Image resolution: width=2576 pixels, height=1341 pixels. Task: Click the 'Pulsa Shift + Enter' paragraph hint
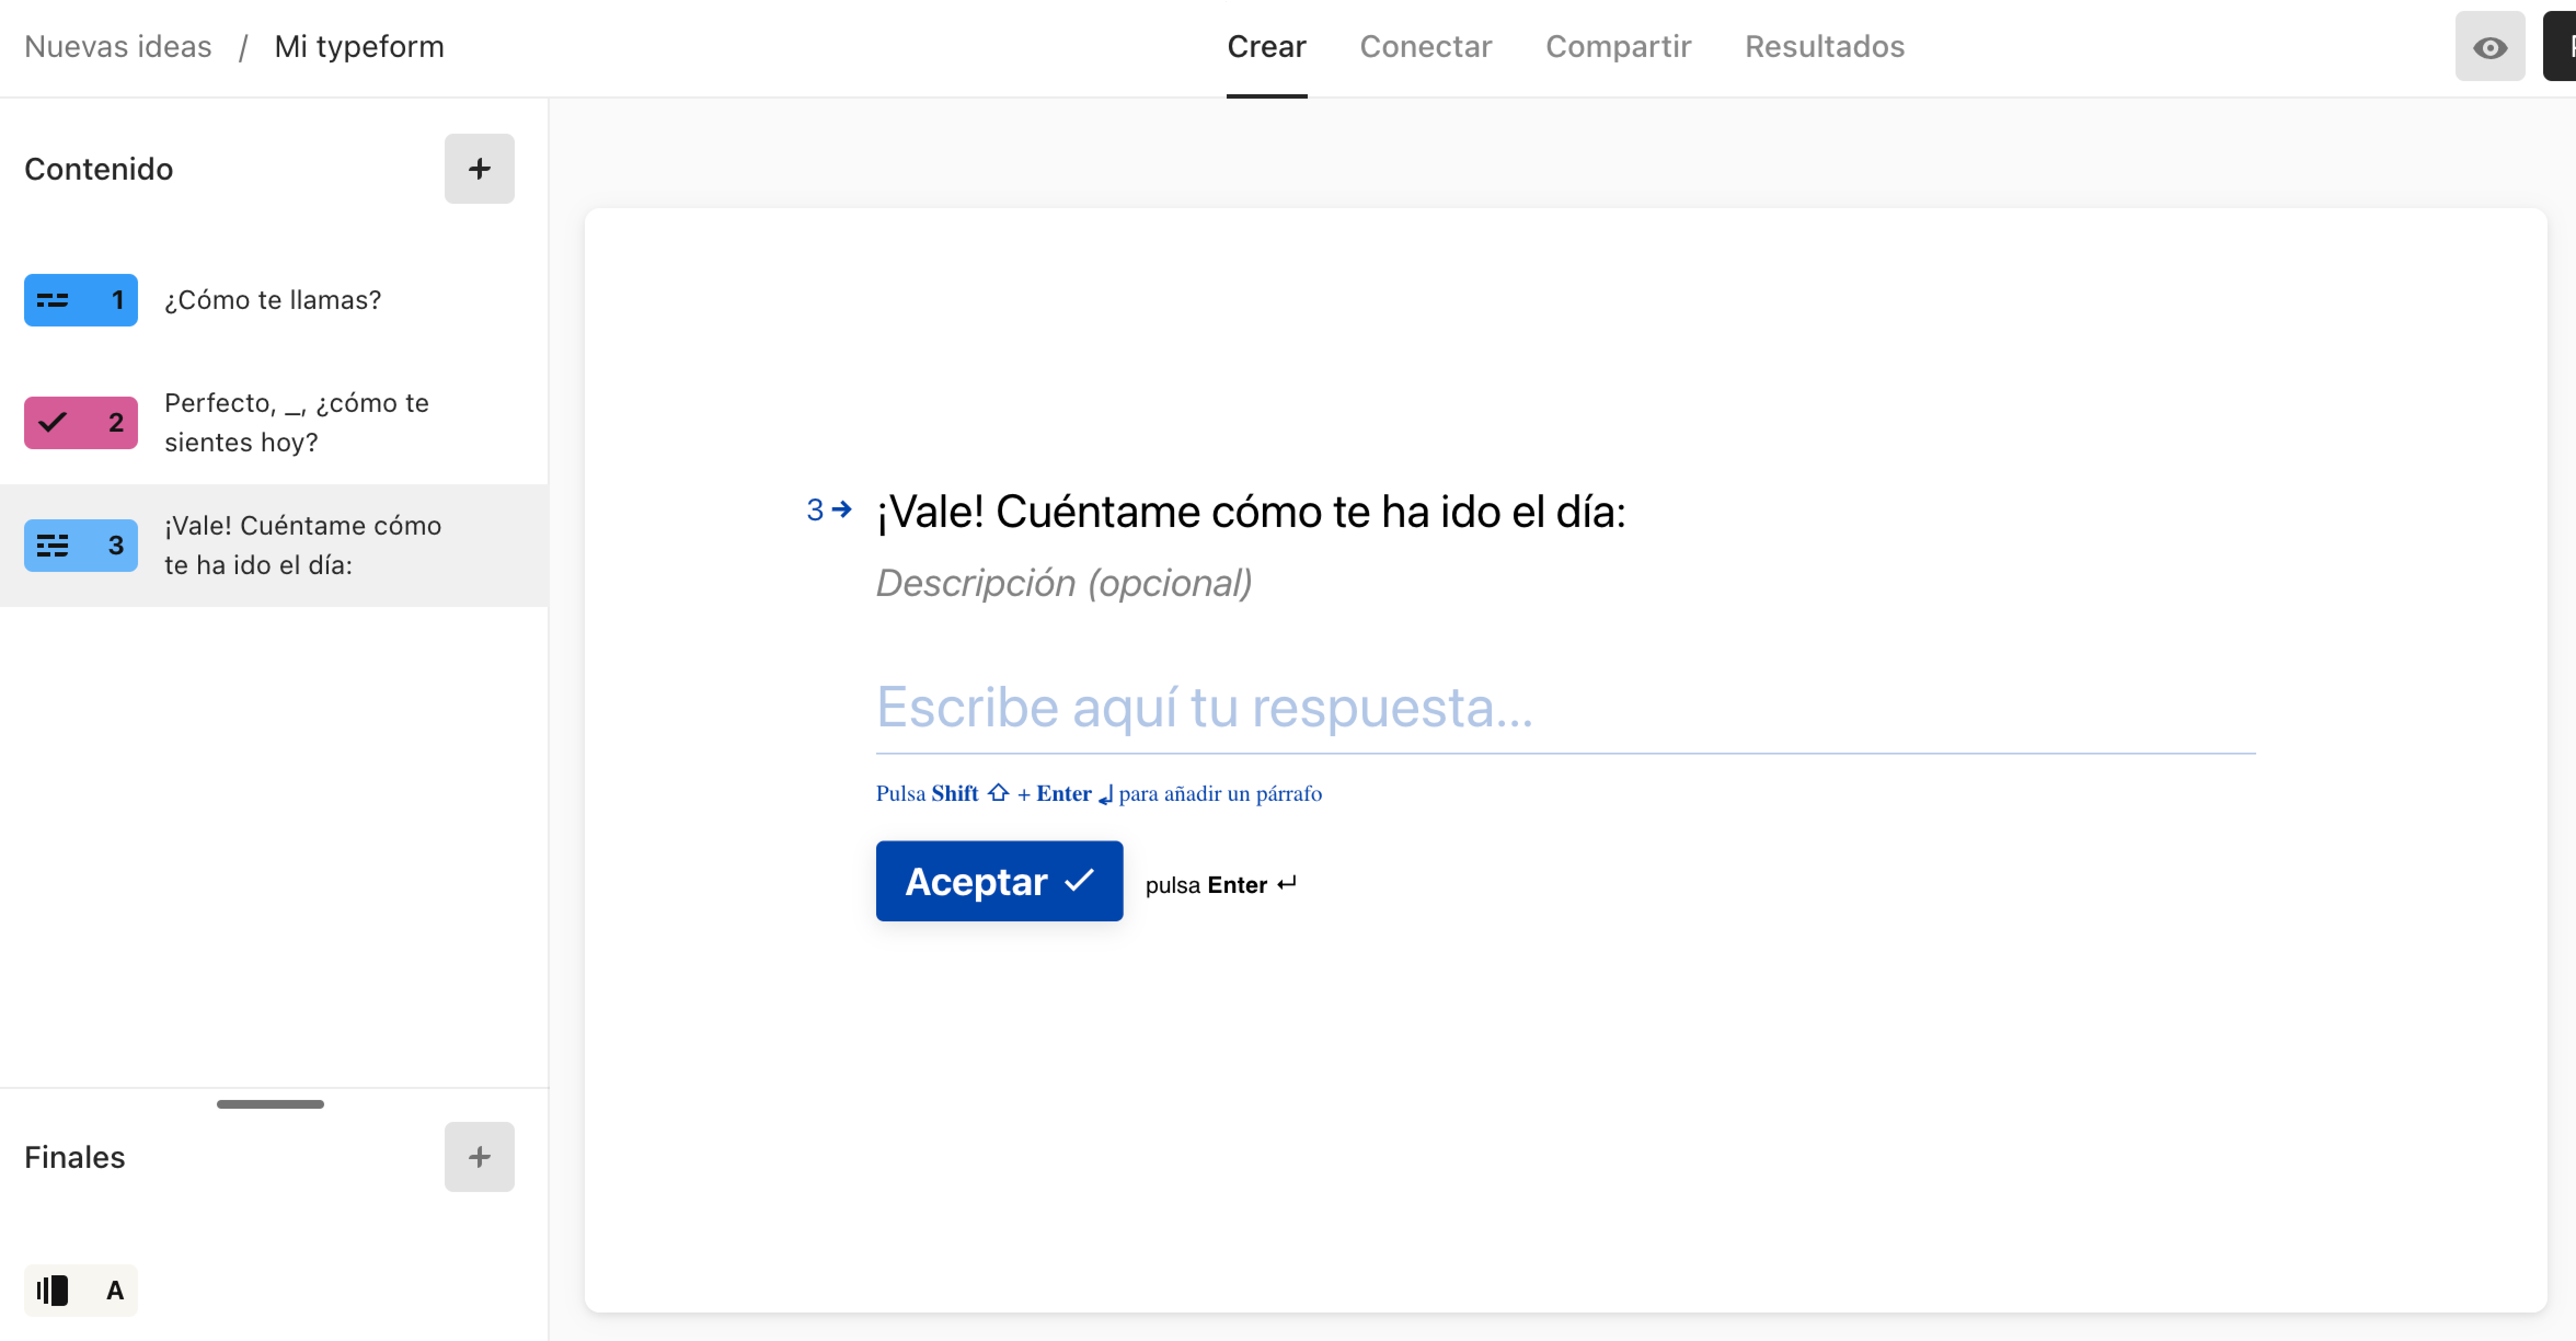pyautogui.click(x=1098, y=793)
